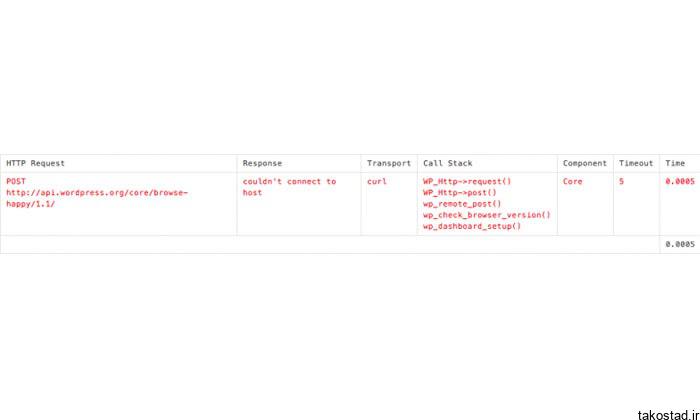This screenshot has height=420, width=700.
Task: Select the POST request method text
Action: (x=16, y=181)
